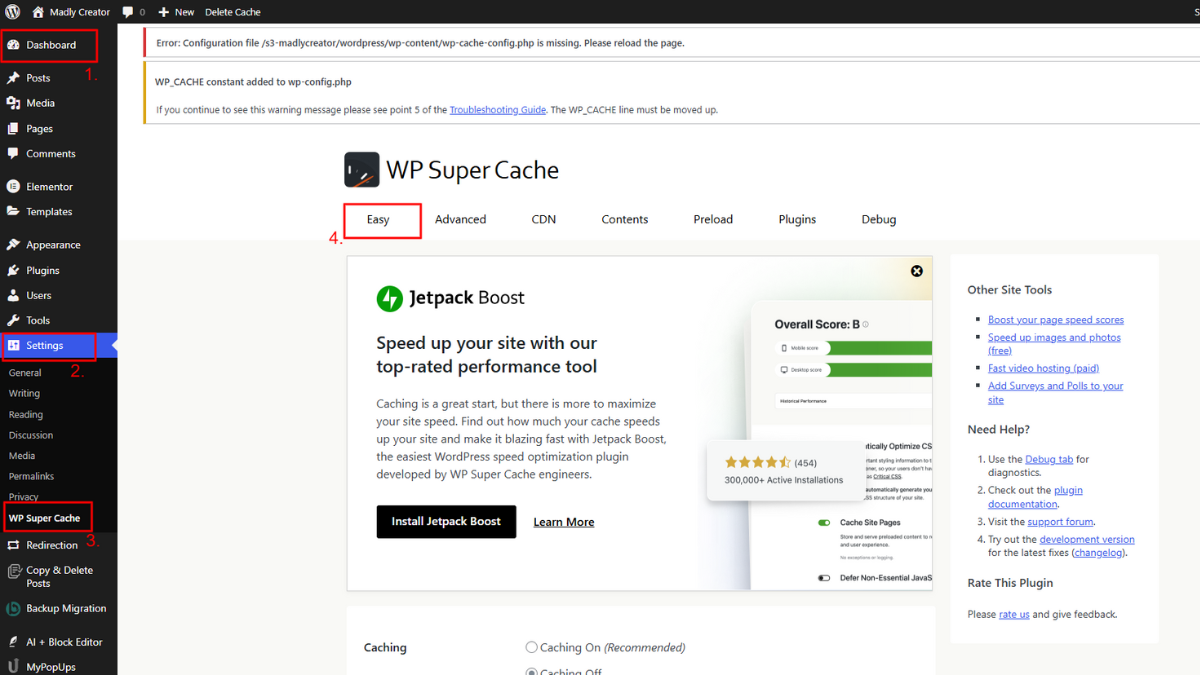The image size is (1200, 675).
Task: Switch to the Advanced tab
Action: coord(460,219)
